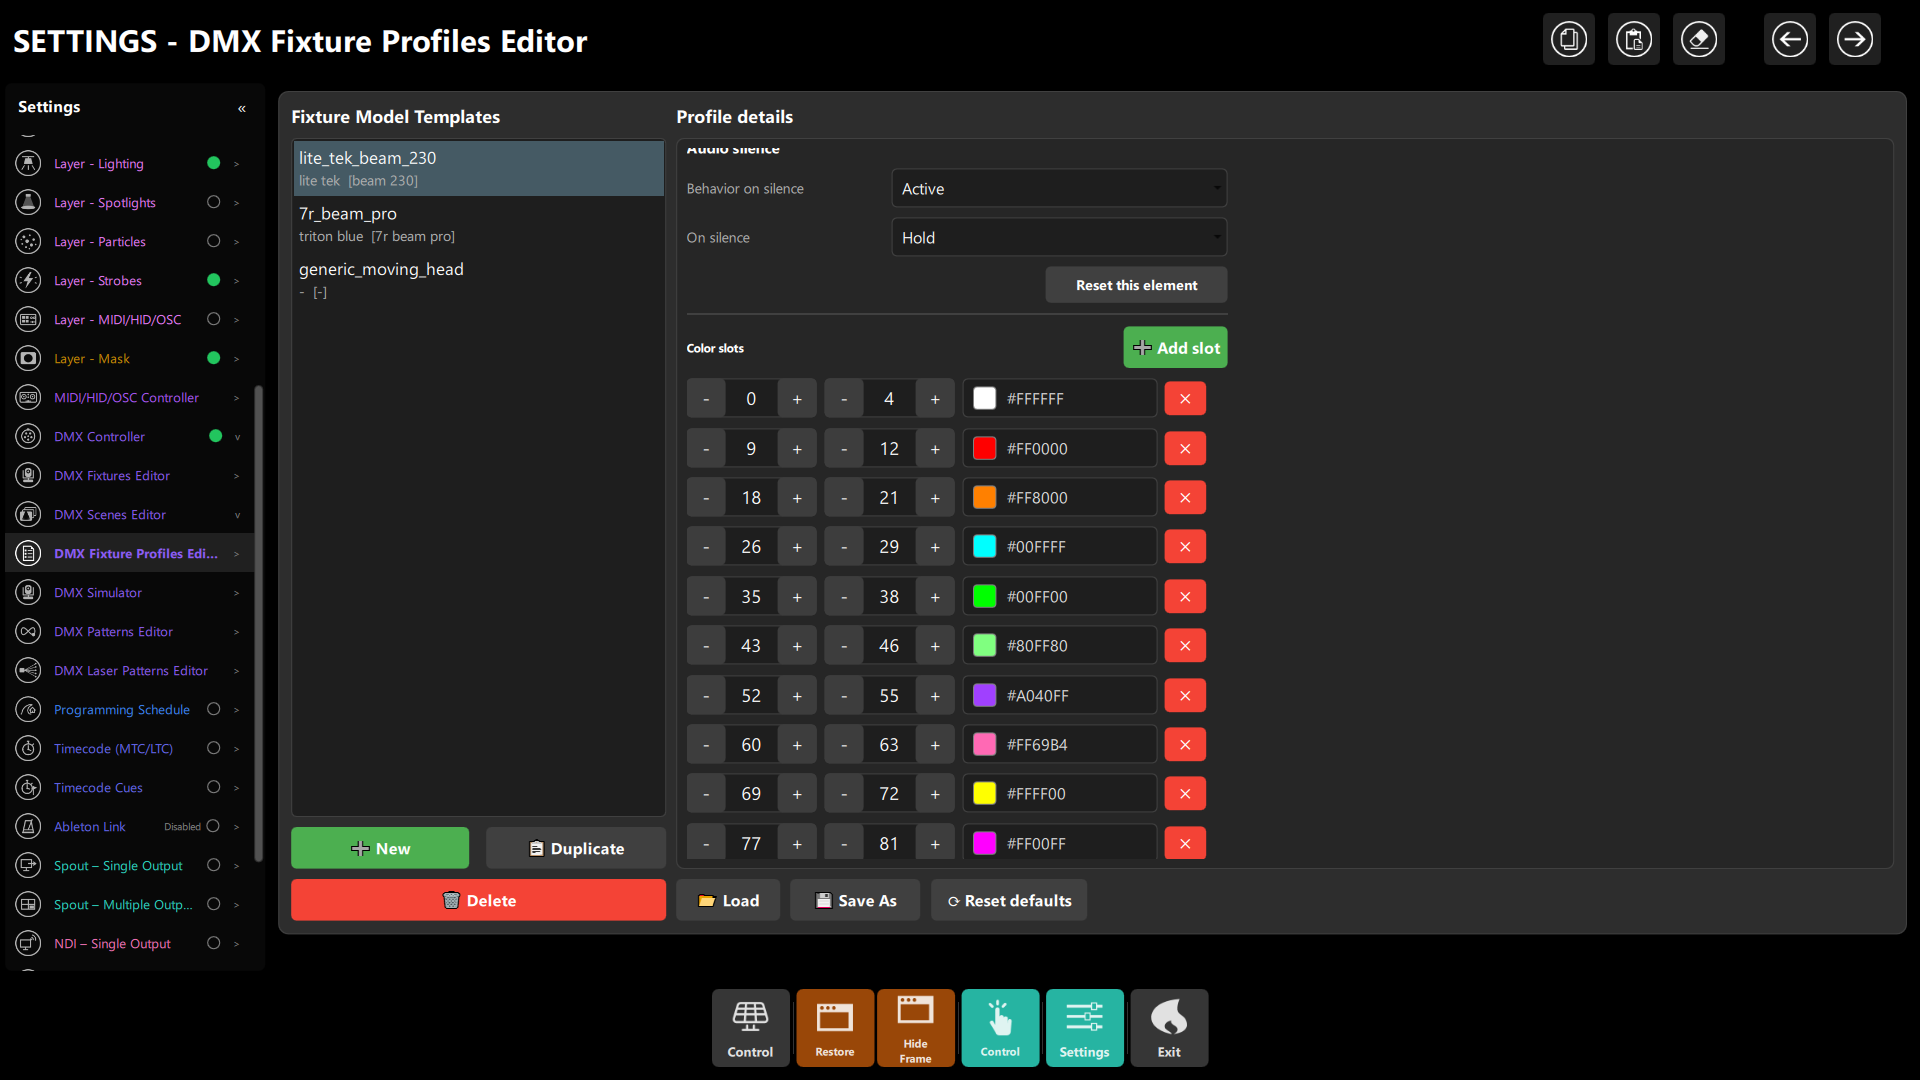Click the Programming Schedule icon
The height and width of the screenshot is (1080, 1920).
point(29,709)
